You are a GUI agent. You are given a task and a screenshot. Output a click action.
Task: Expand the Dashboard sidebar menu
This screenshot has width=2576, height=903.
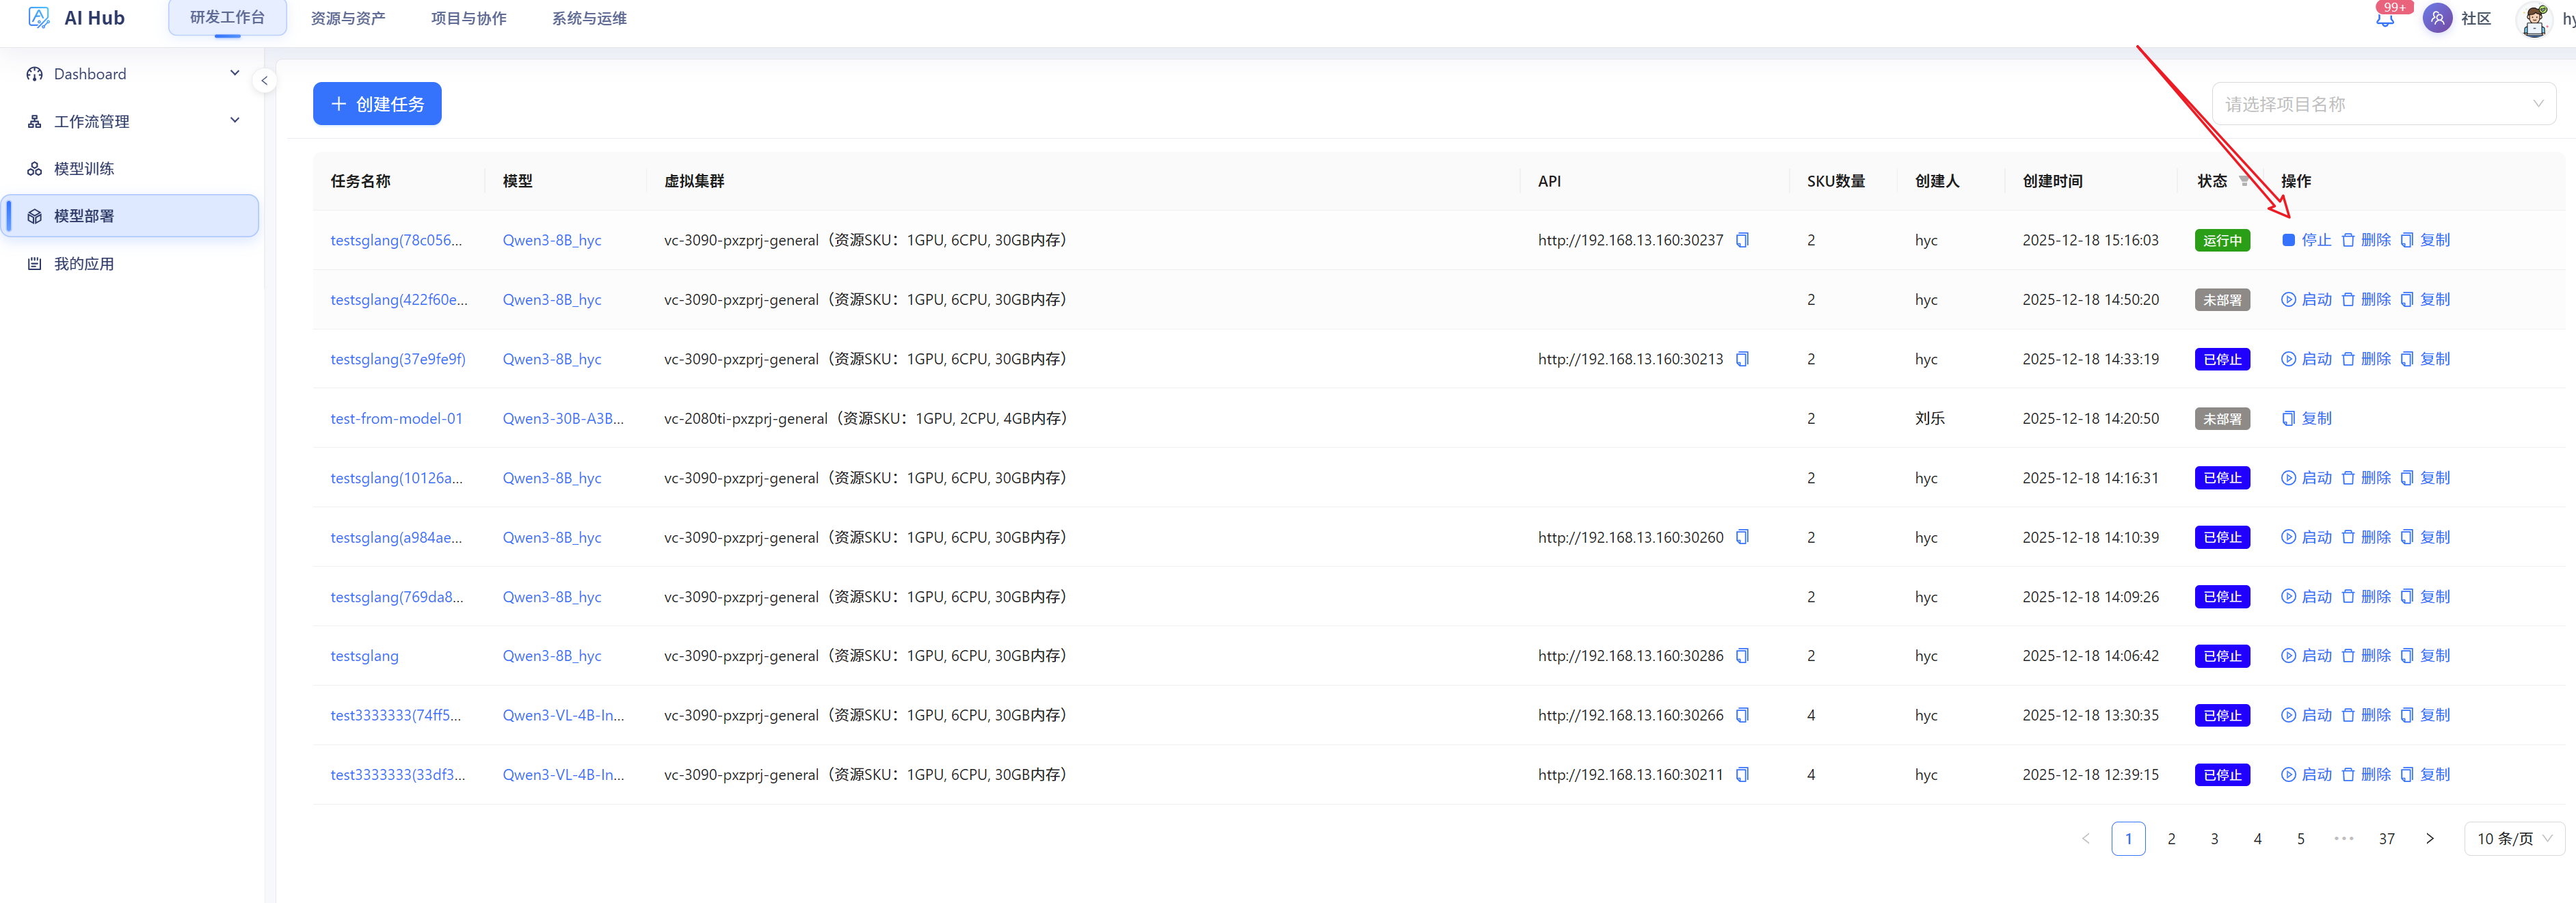click(235, 73)
